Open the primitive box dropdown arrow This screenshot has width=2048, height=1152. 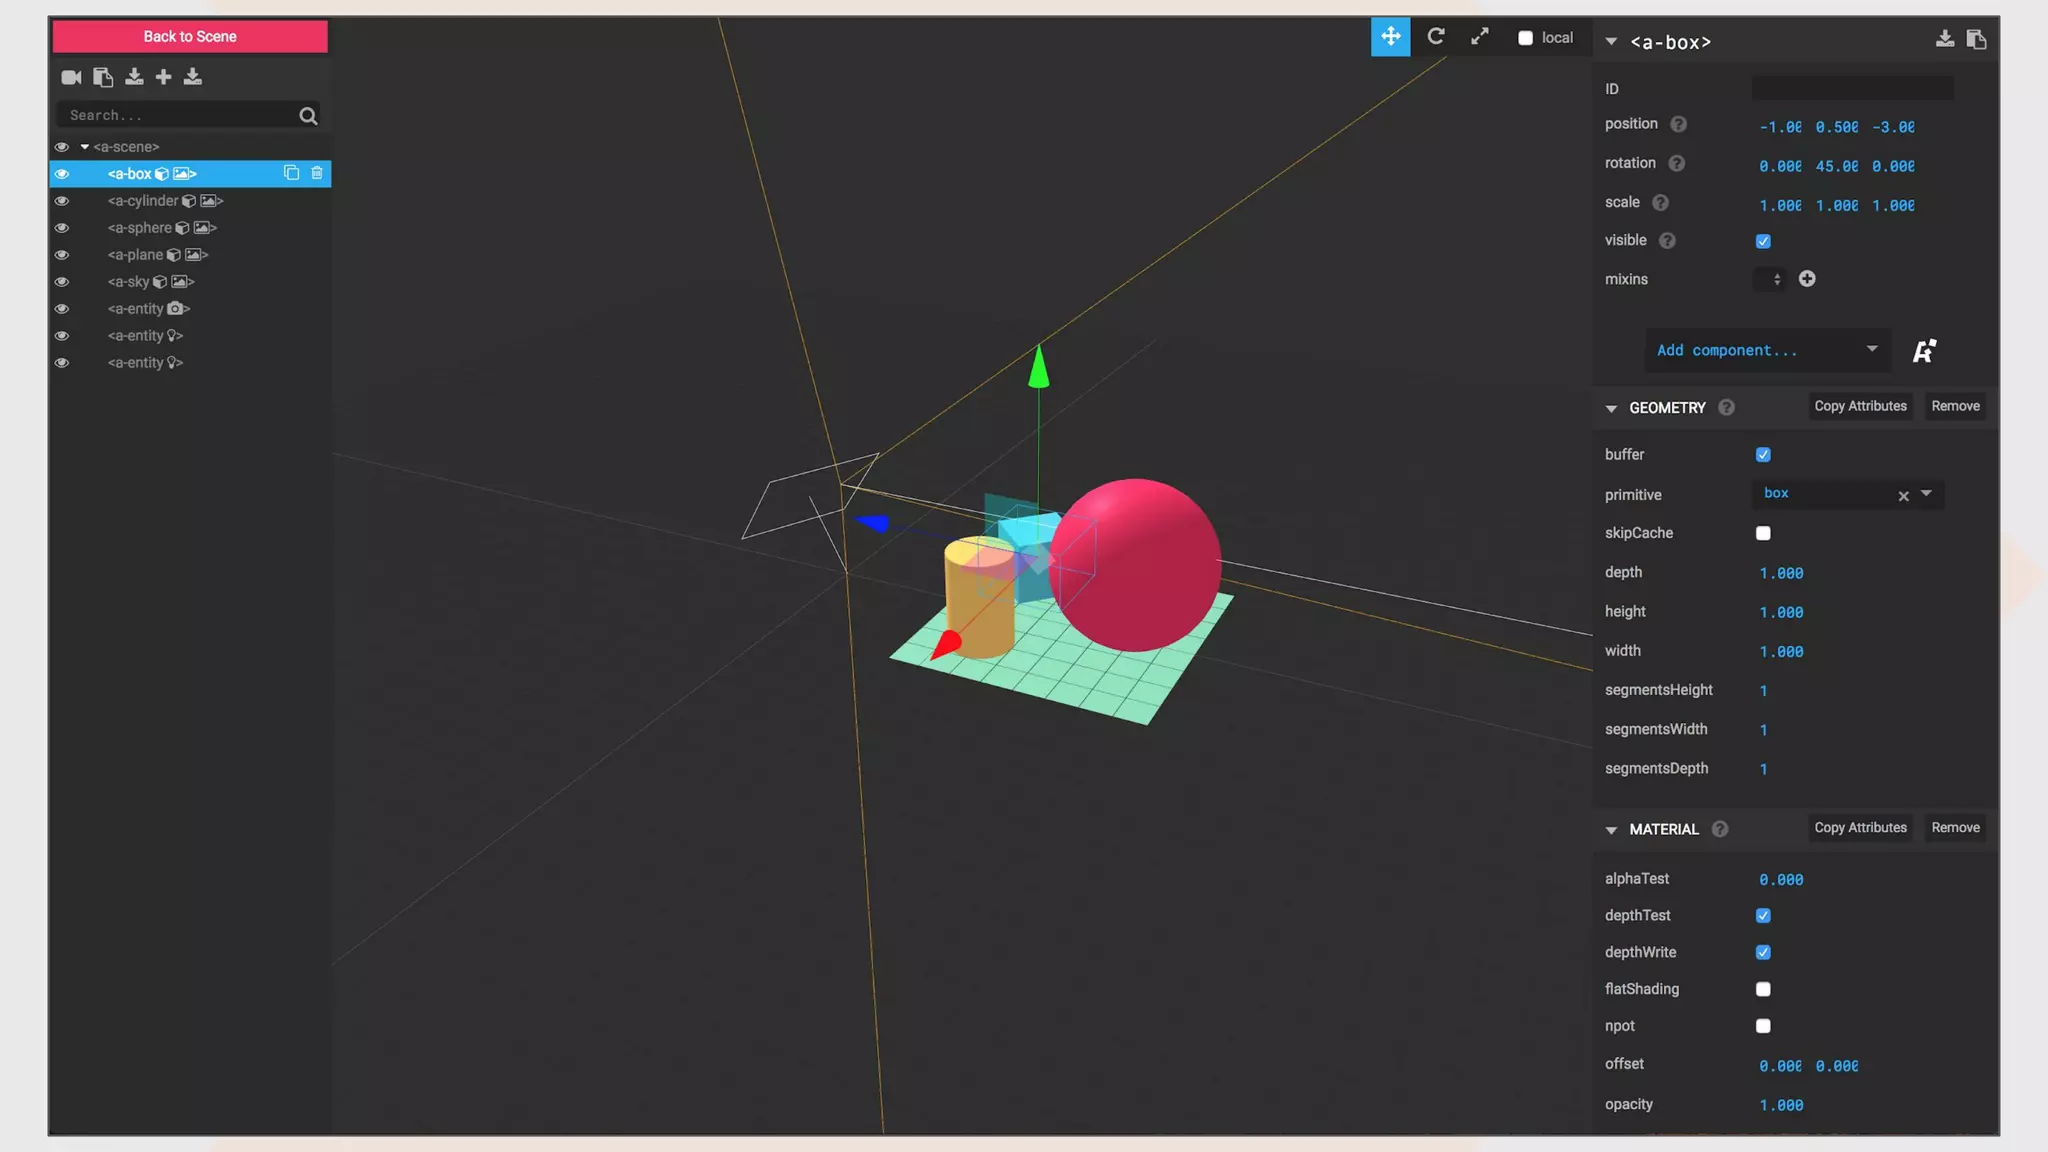click(1926, 494)
